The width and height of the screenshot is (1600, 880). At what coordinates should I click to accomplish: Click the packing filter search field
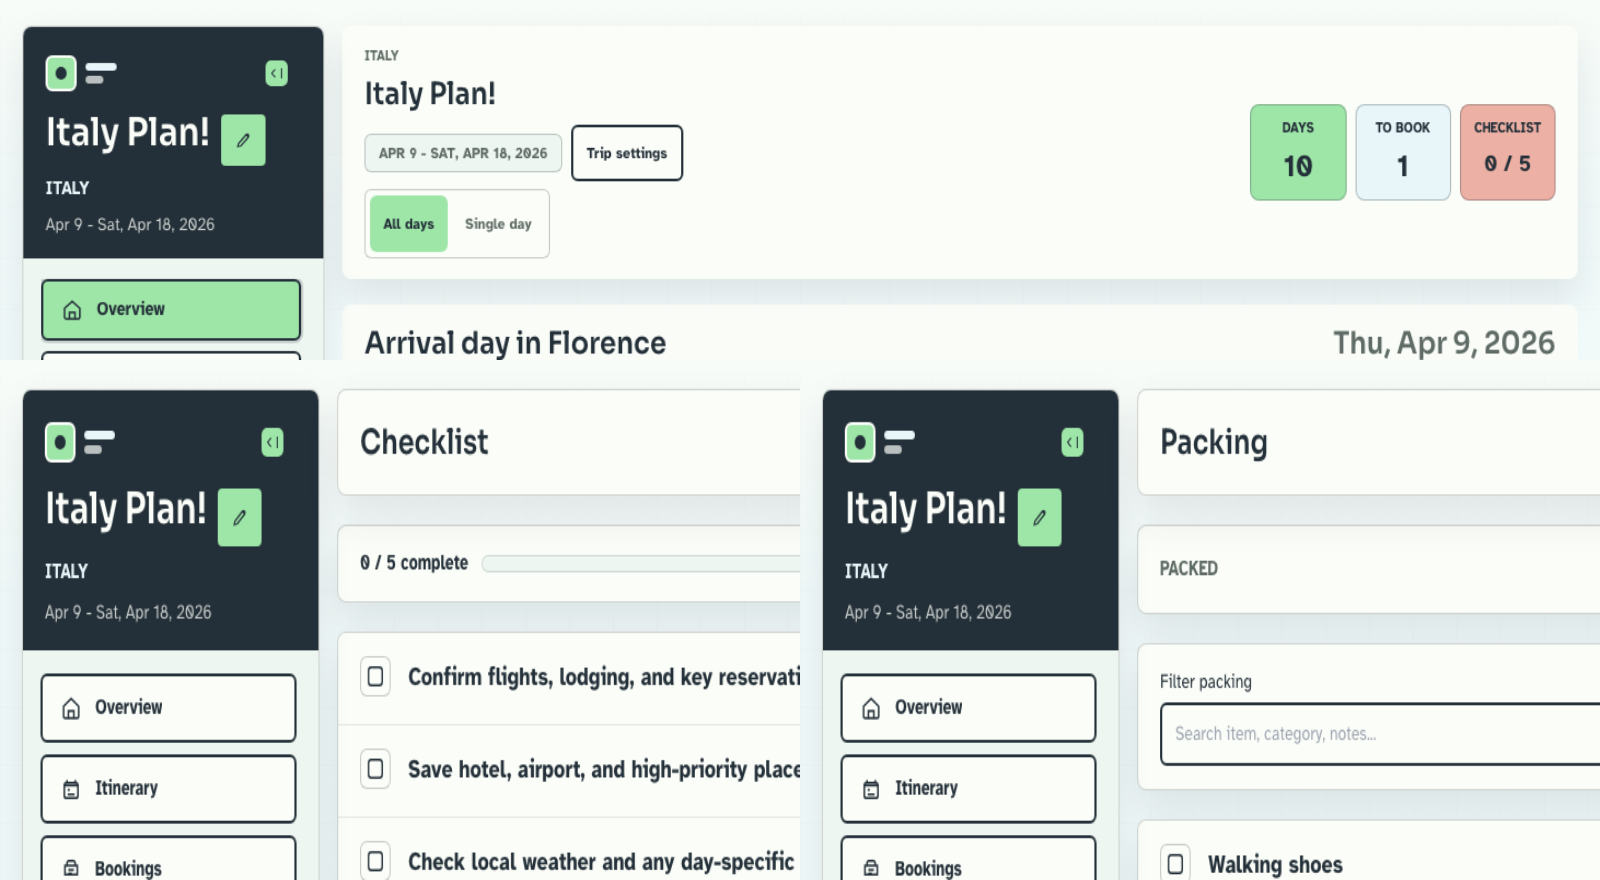pos(1380,733)
